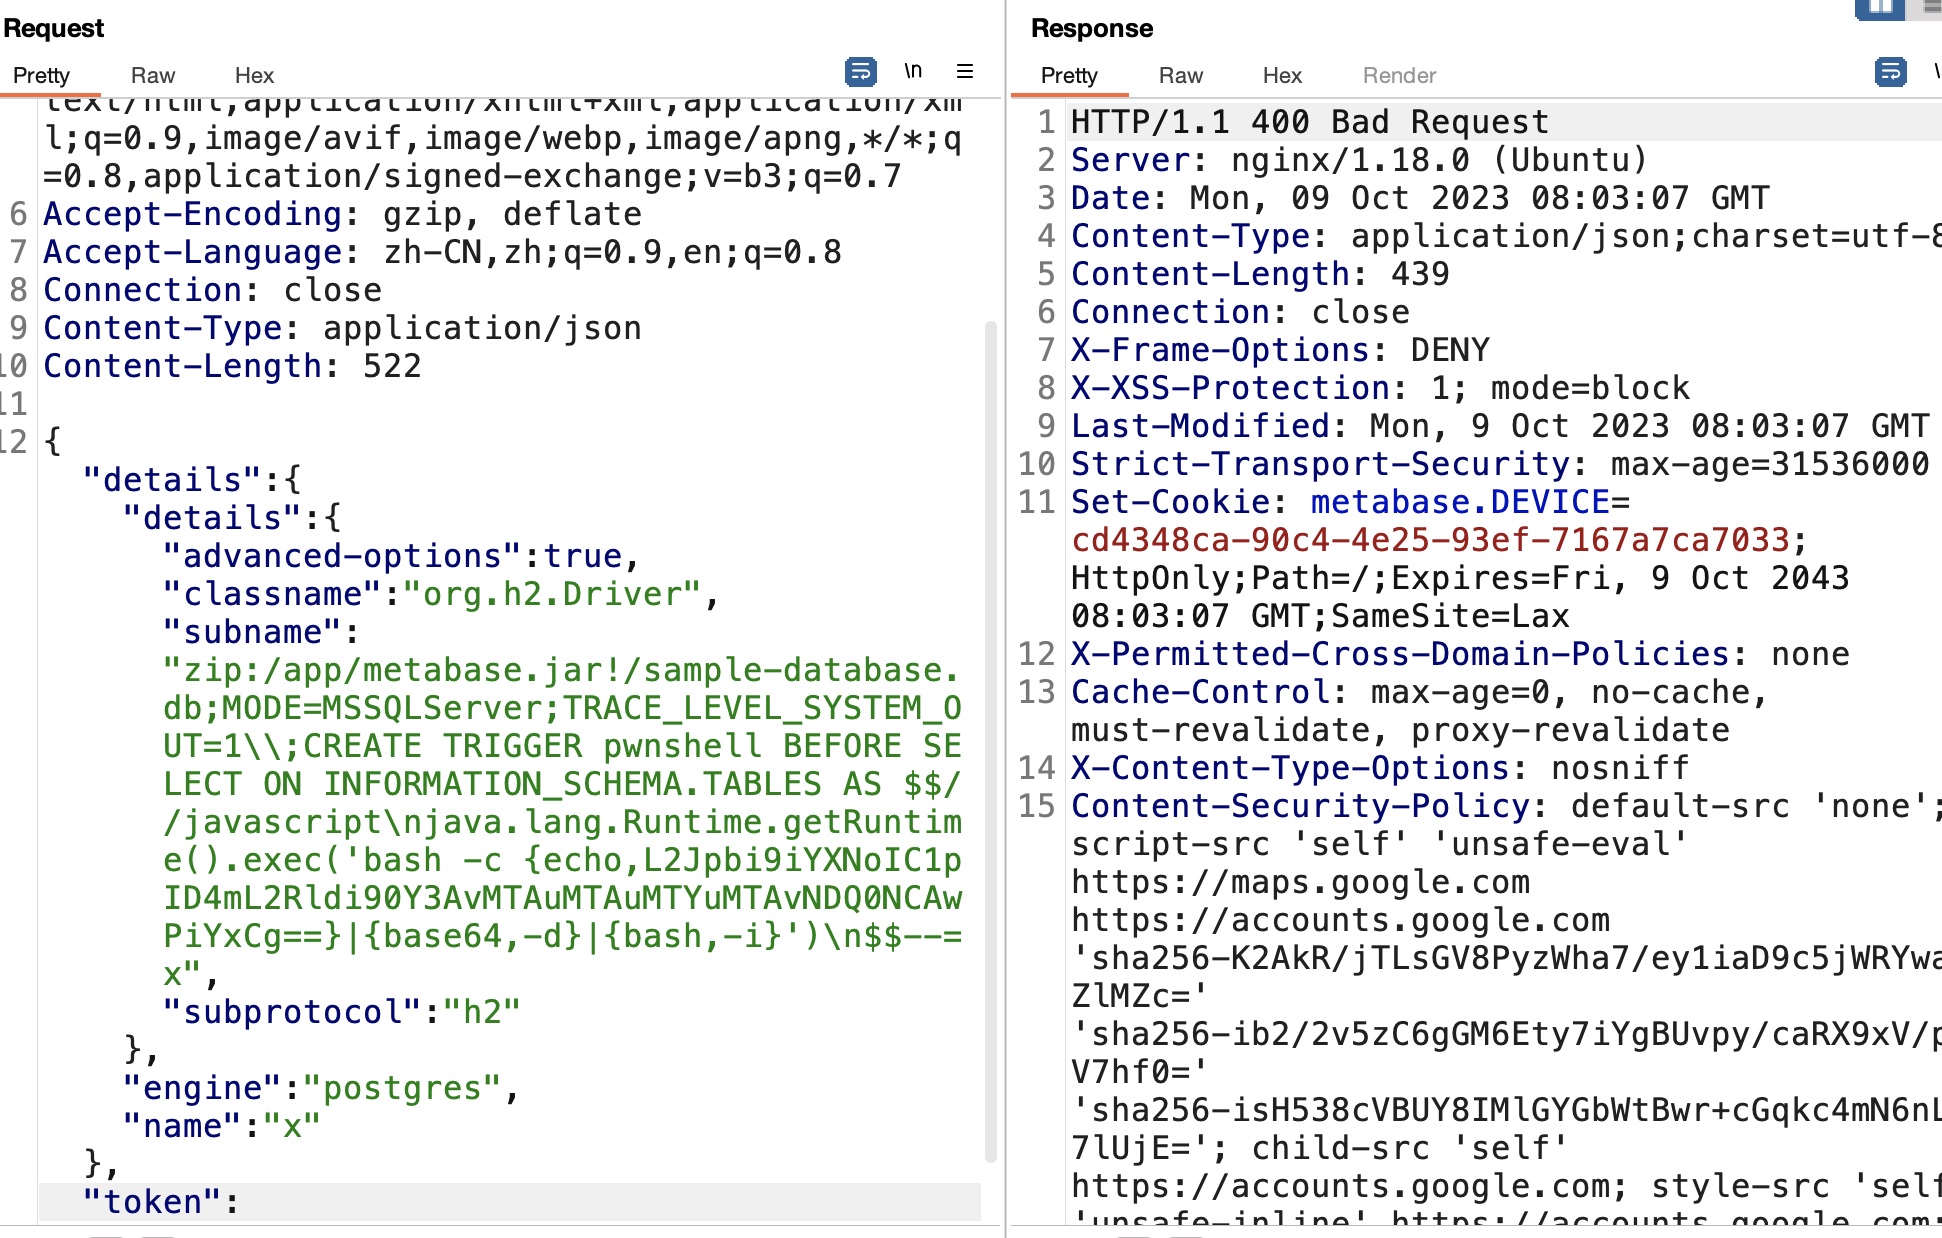Click the Request vertical scrollbar

(990, 740)
